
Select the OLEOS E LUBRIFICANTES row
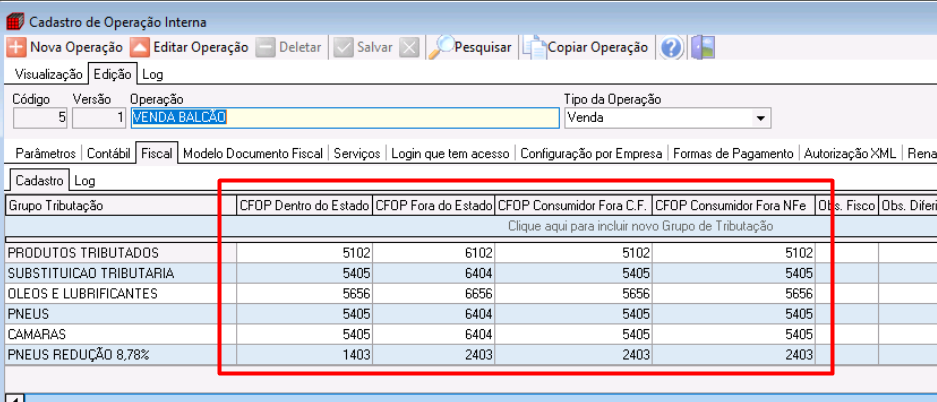point(471,293)
